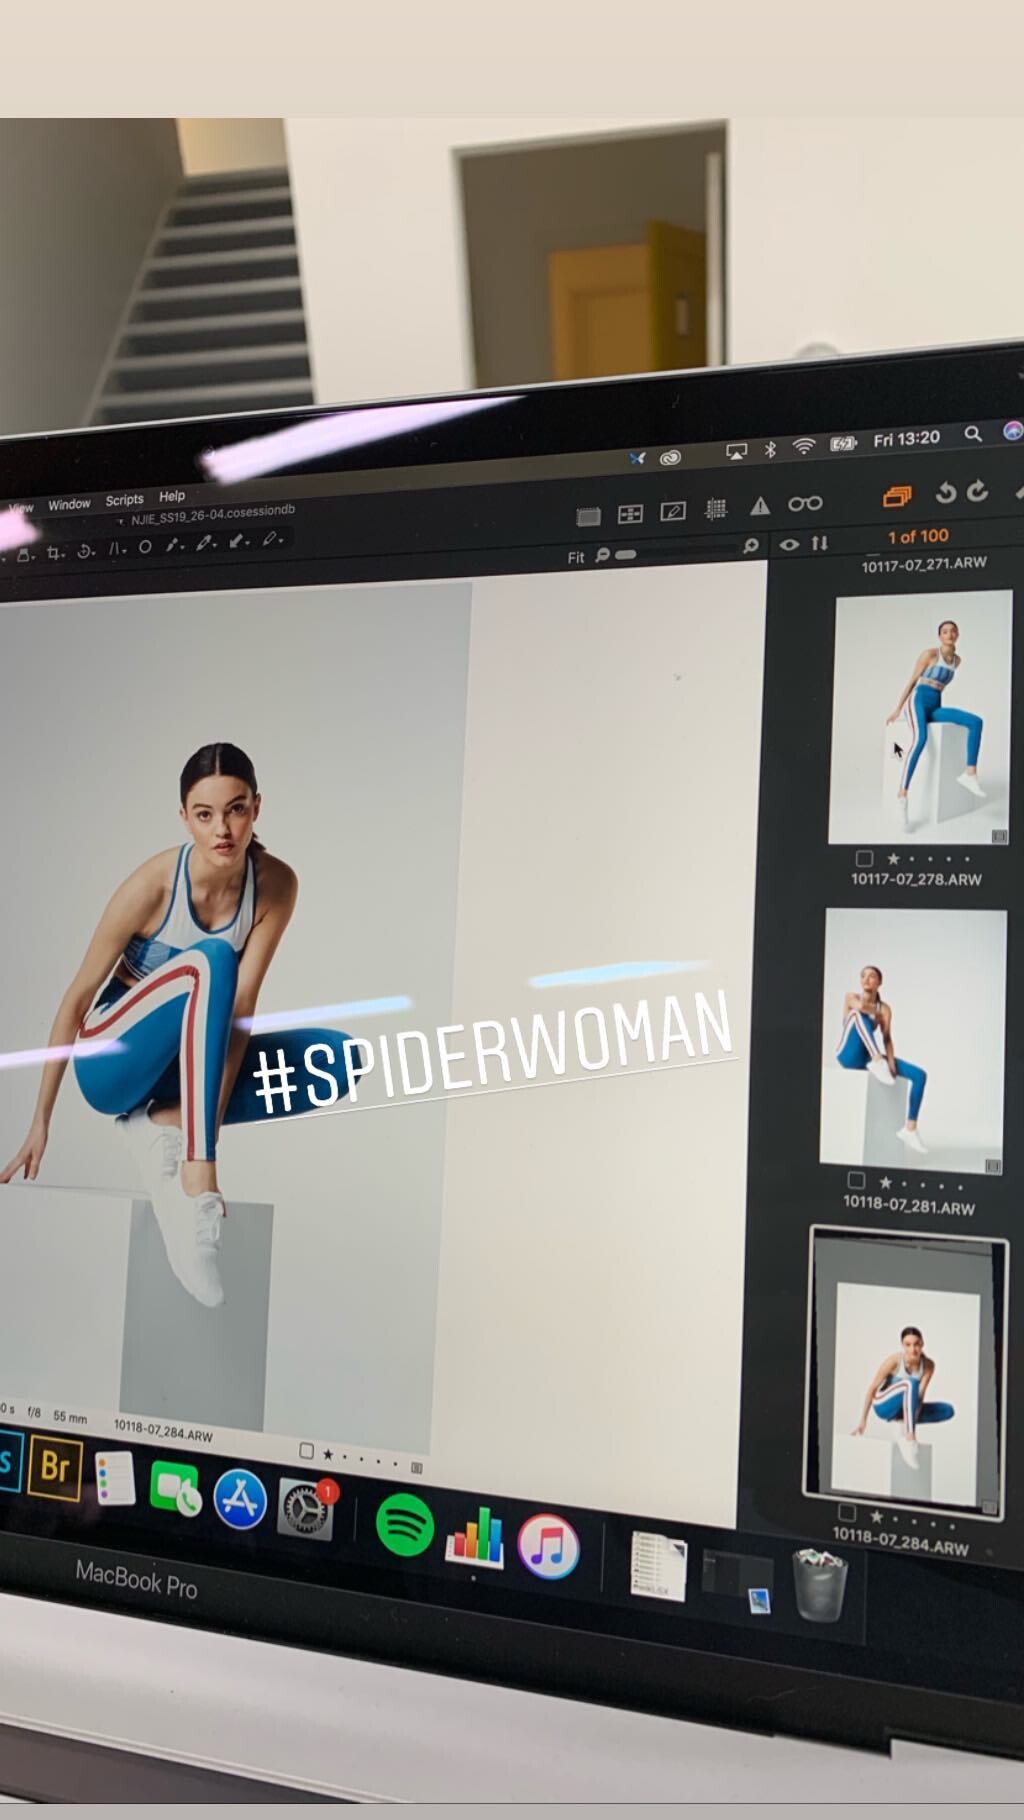Click the zoom-out magnifier by Fit

click(602, 555)
